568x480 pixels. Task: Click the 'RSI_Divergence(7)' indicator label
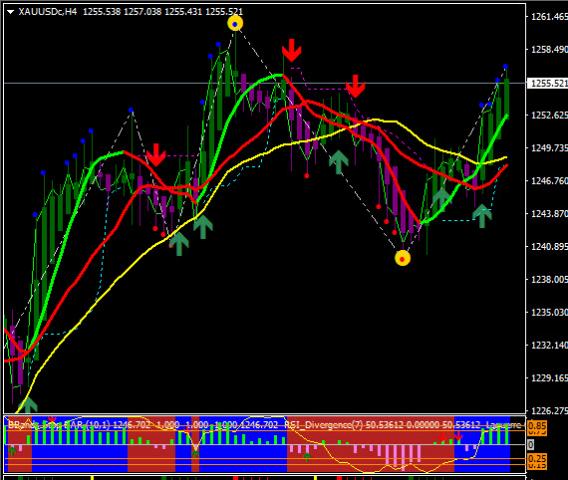323,425
